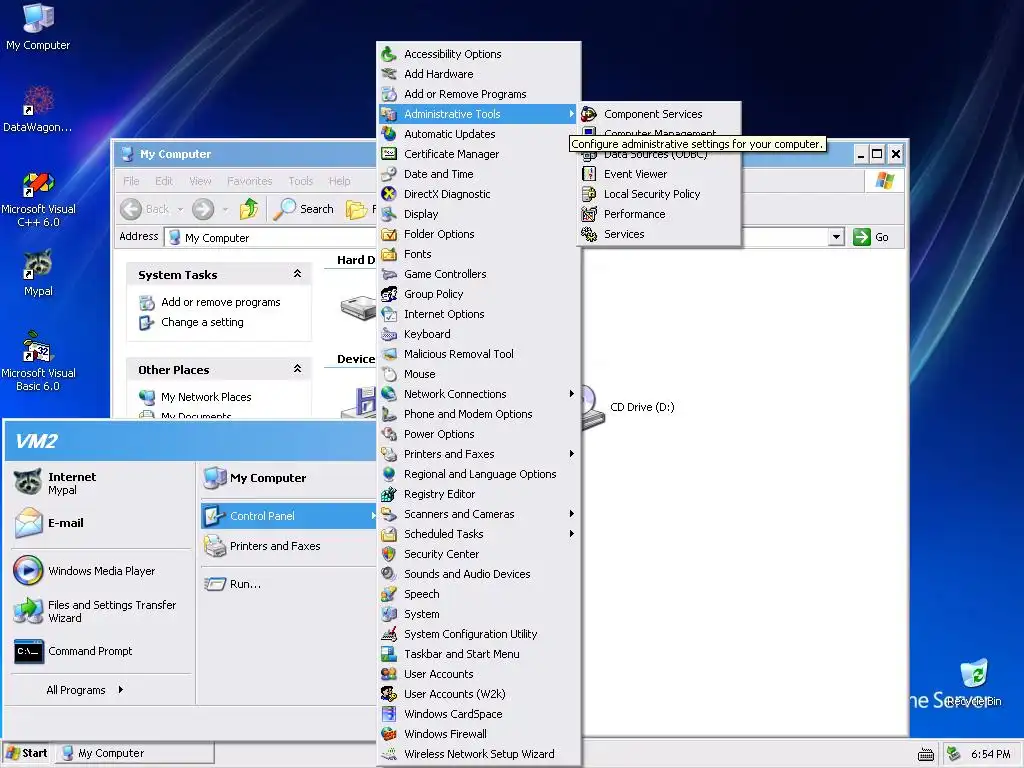
Task: Expand the Scheduled Tasks submenu arrow
Action: pos(571,534)
